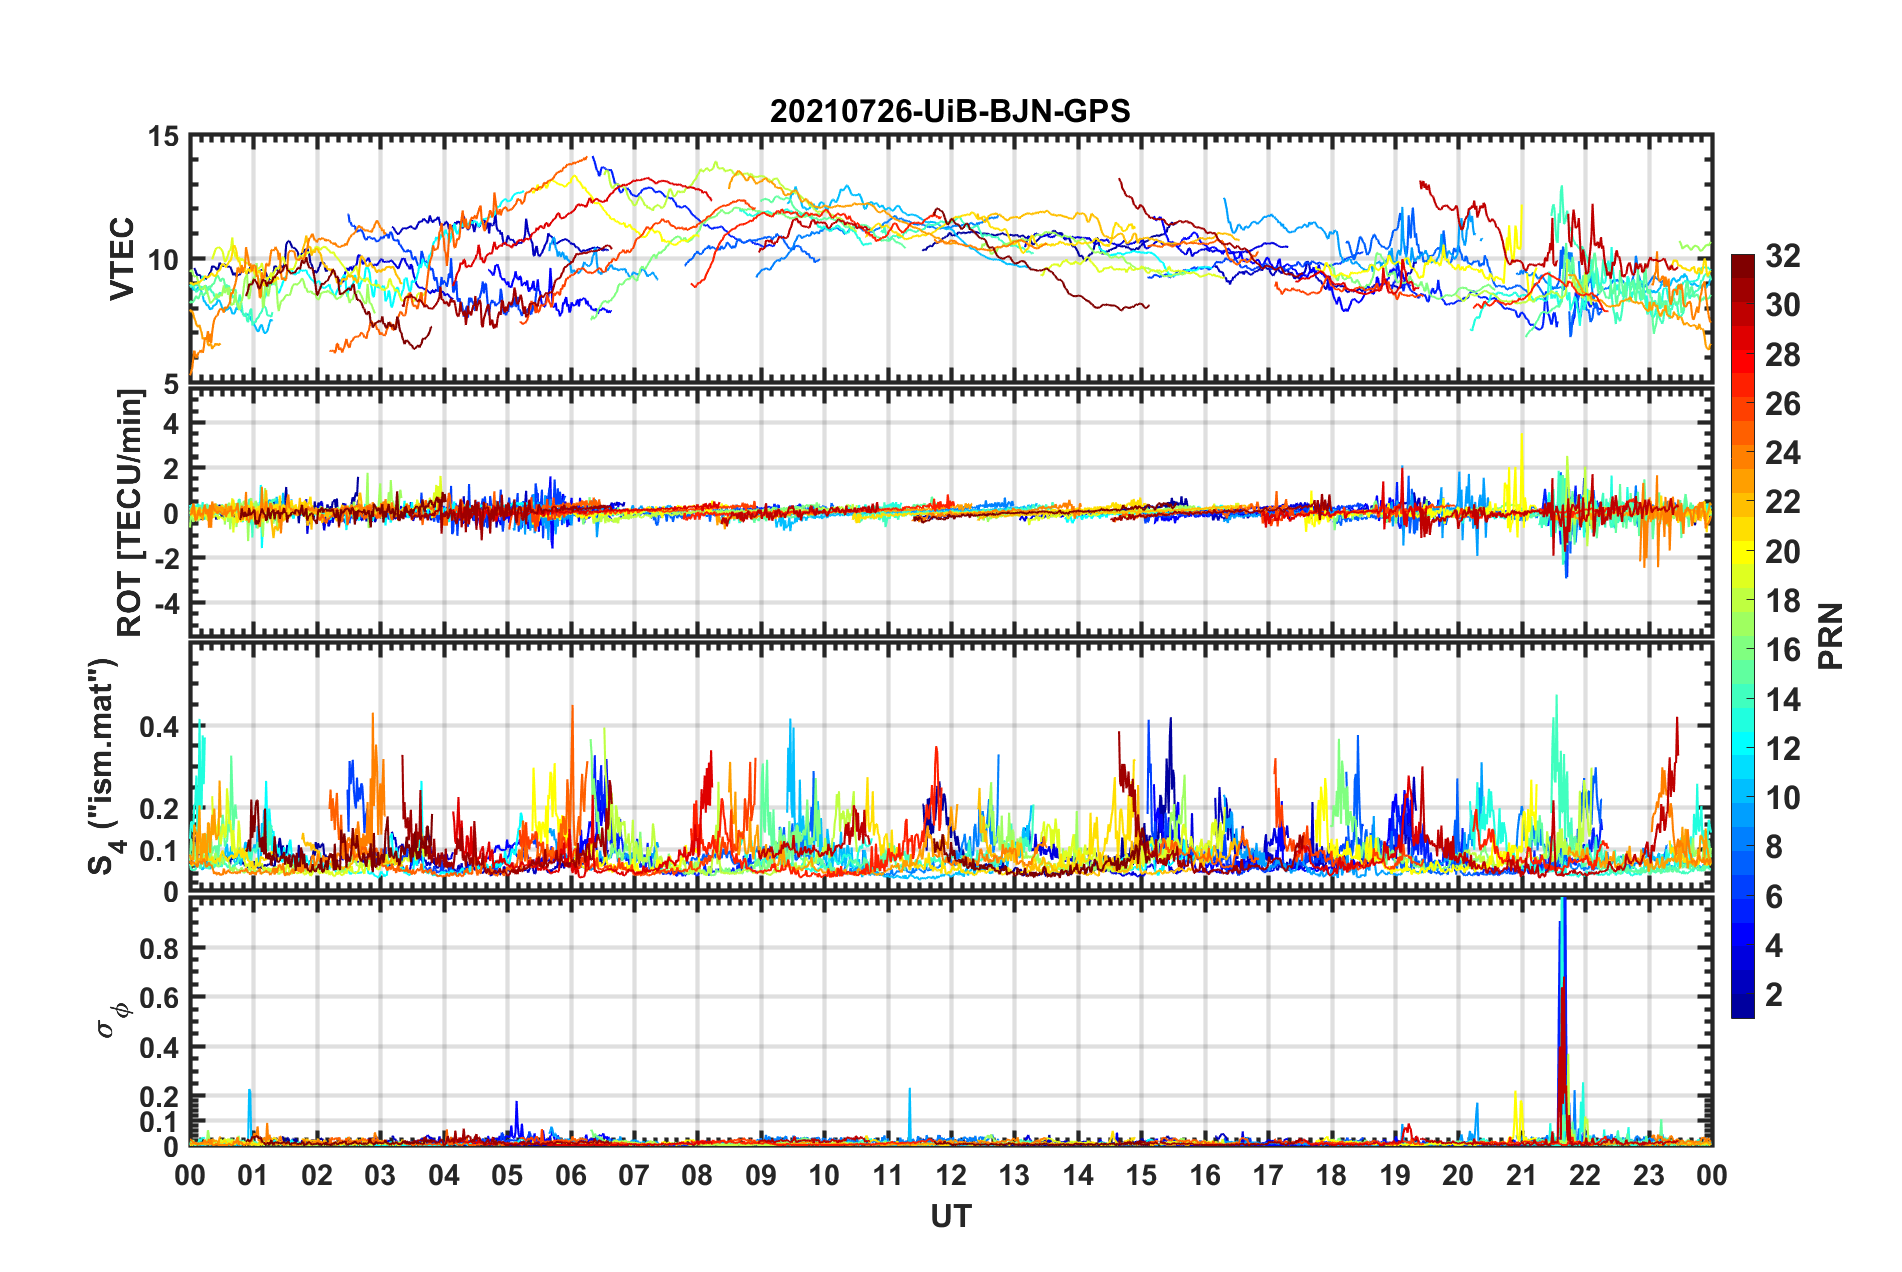Click colorbar tick label 18
Viewport: 1902px width, 1272px height.
1782,601
